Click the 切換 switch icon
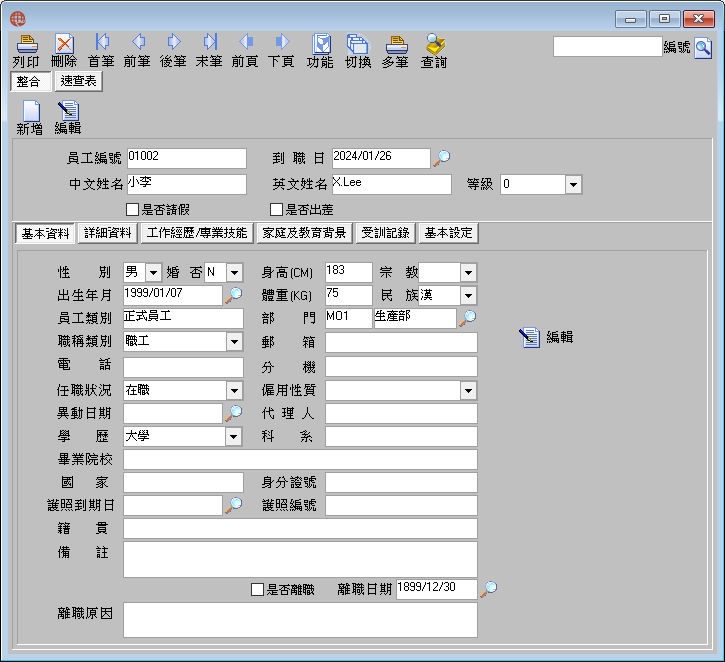The height and width of the screenshot is (662, 725). point(357,44)
